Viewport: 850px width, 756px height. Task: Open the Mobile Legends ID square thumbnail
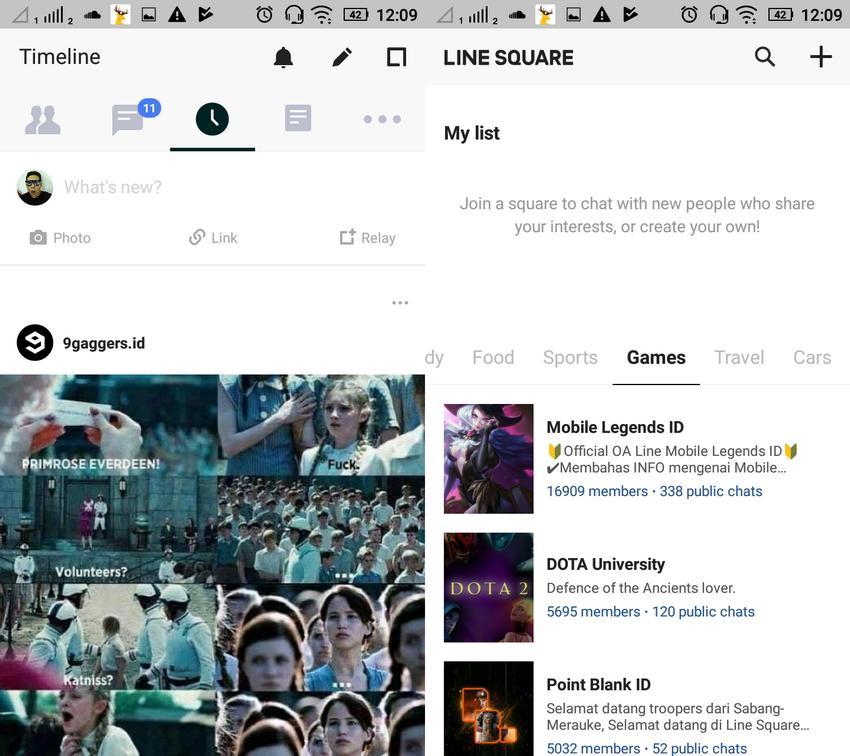[488, 458]
